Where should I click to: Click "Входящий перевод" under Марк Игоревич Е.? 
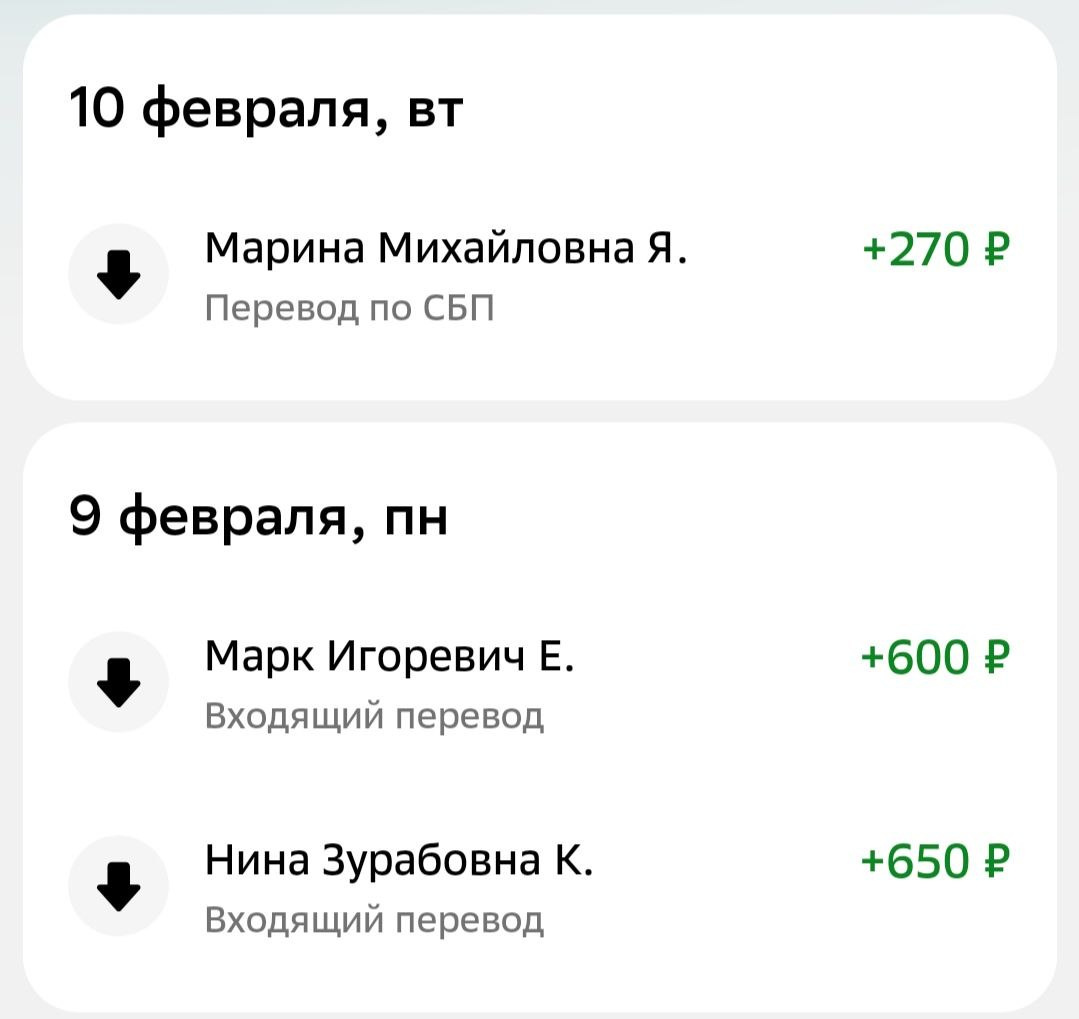[374, 716]
